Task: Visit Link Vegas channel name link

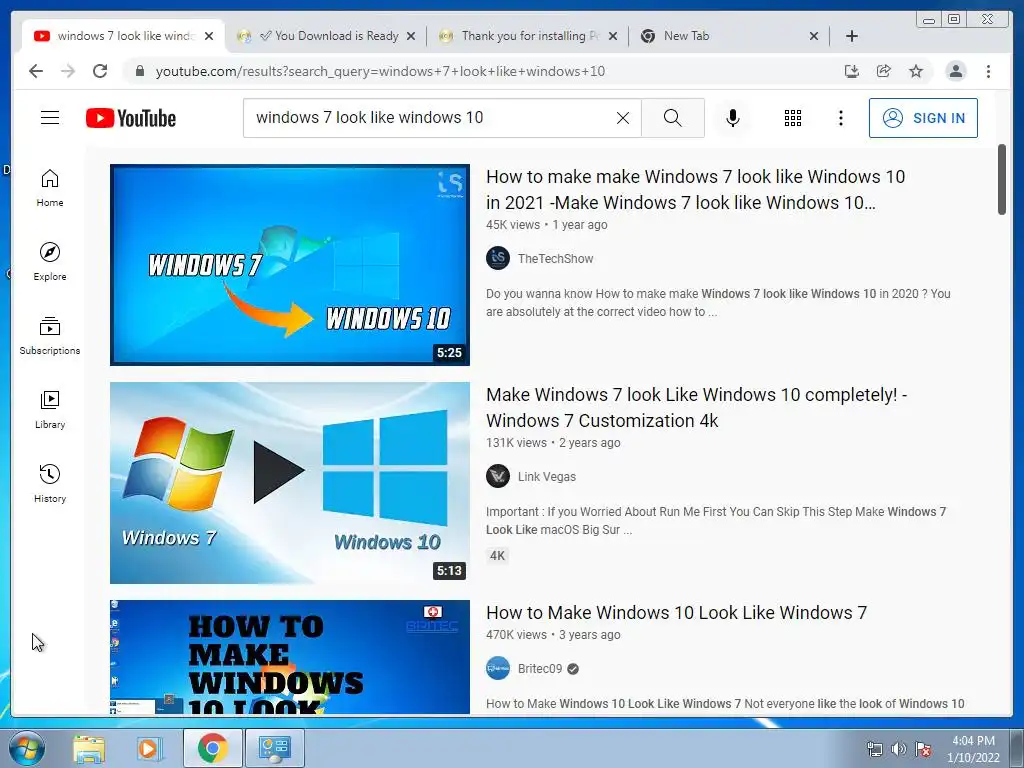Action: [x=547, y=476]
